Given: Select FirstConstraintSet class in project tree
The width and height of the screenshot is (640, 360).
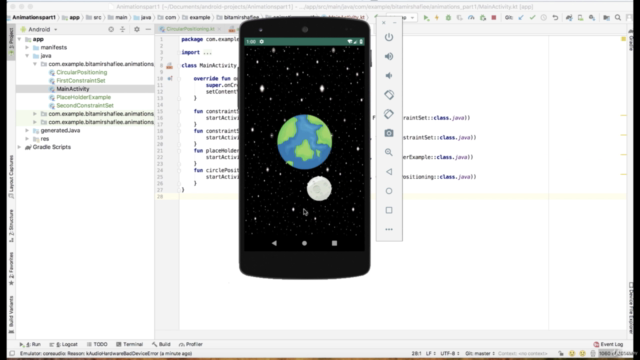Looking at the screenshot, I should pyautogui.click(x=81, y=80).
